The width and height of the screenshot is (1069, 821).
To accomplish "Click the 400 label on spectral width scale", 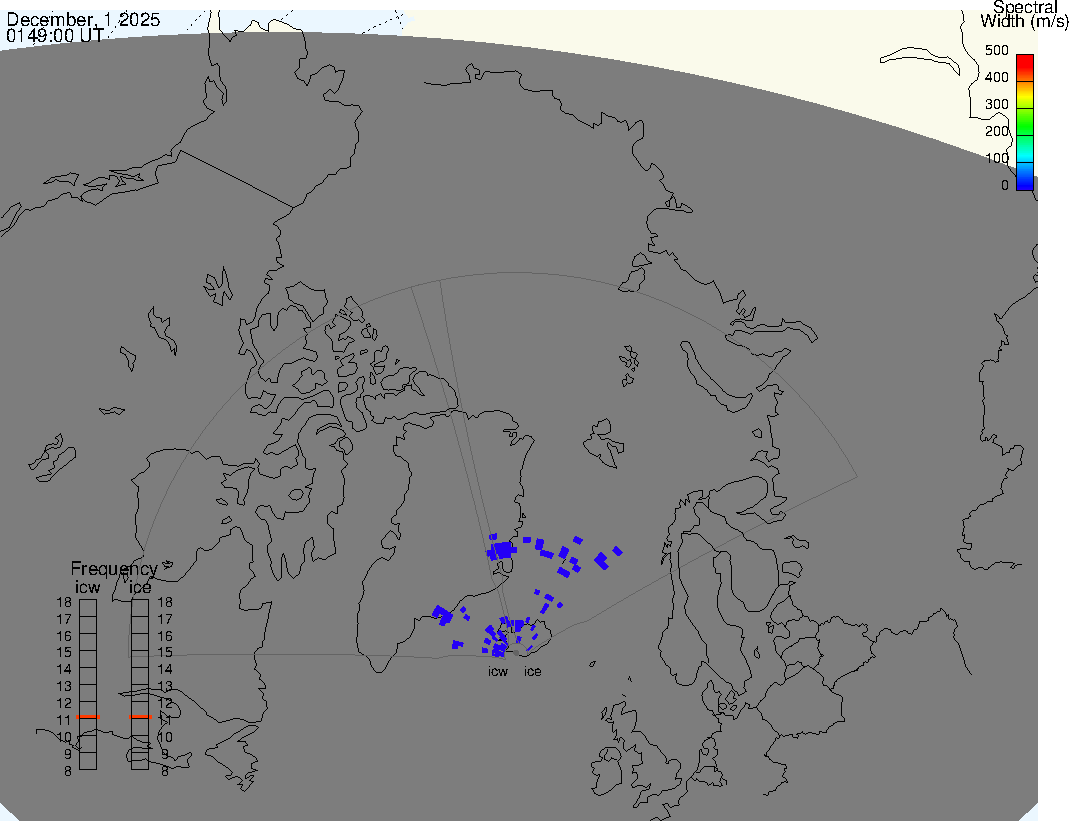I will click(997, 77).
